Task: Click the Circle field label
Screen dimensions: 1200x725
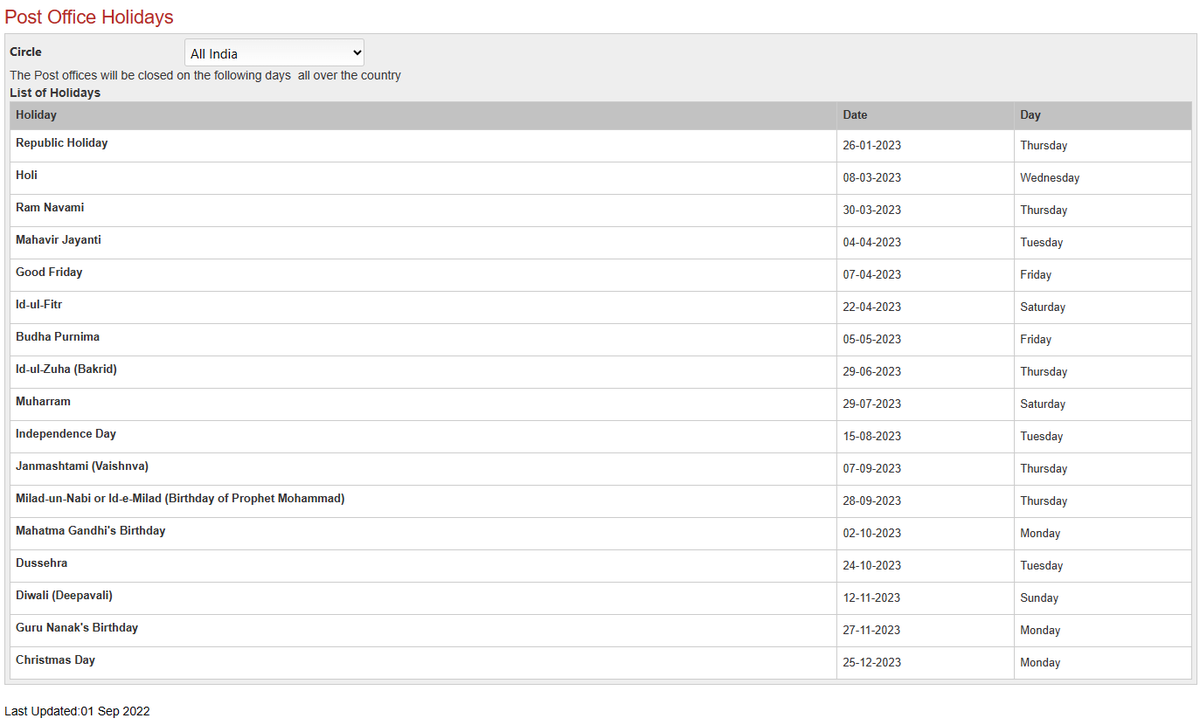Action: point(26,52)
